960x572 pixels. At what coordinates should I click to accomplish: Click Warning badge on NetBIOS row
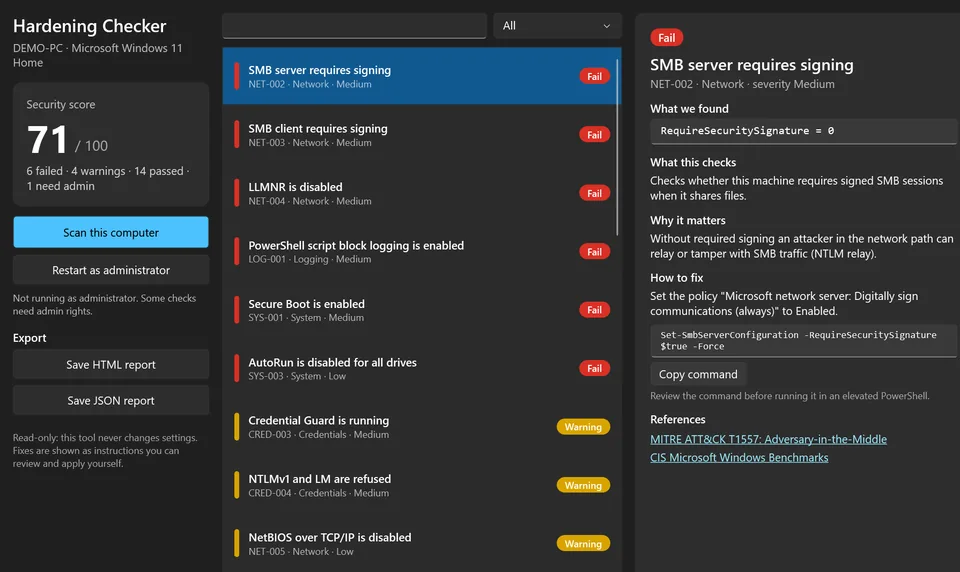tap(583, 543)
